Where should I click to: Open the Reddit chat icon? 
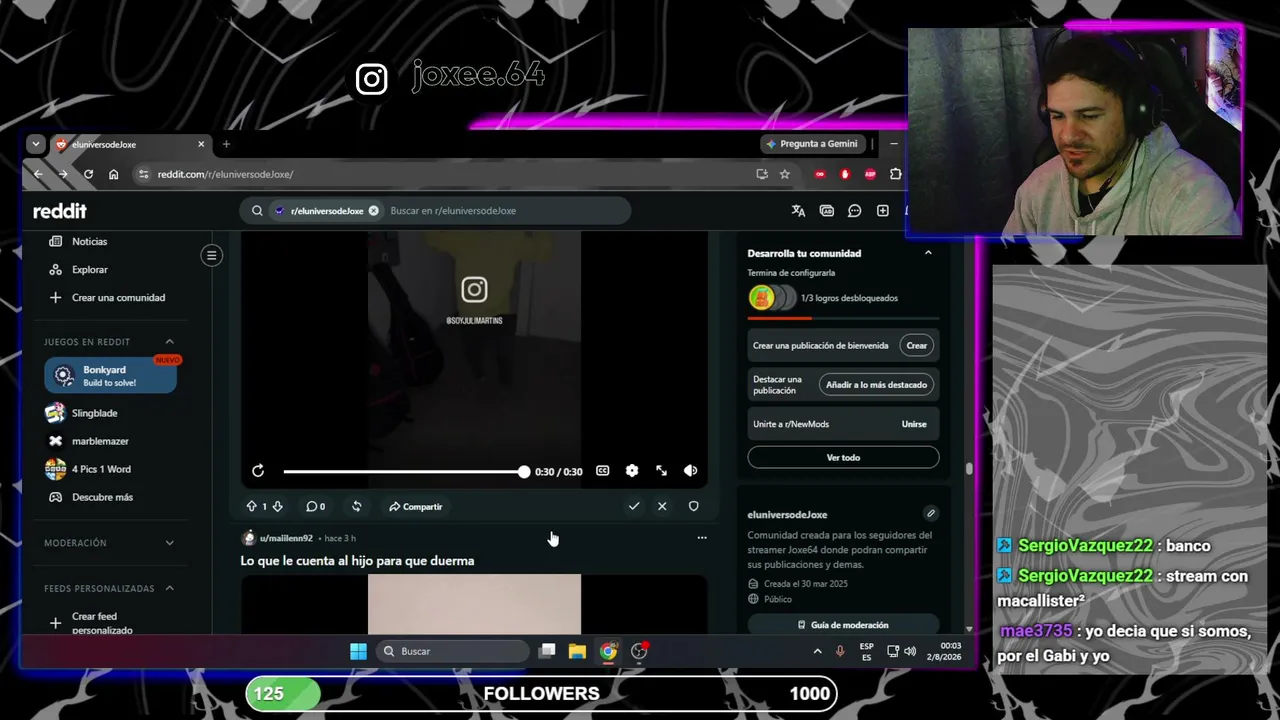[854, 211]
